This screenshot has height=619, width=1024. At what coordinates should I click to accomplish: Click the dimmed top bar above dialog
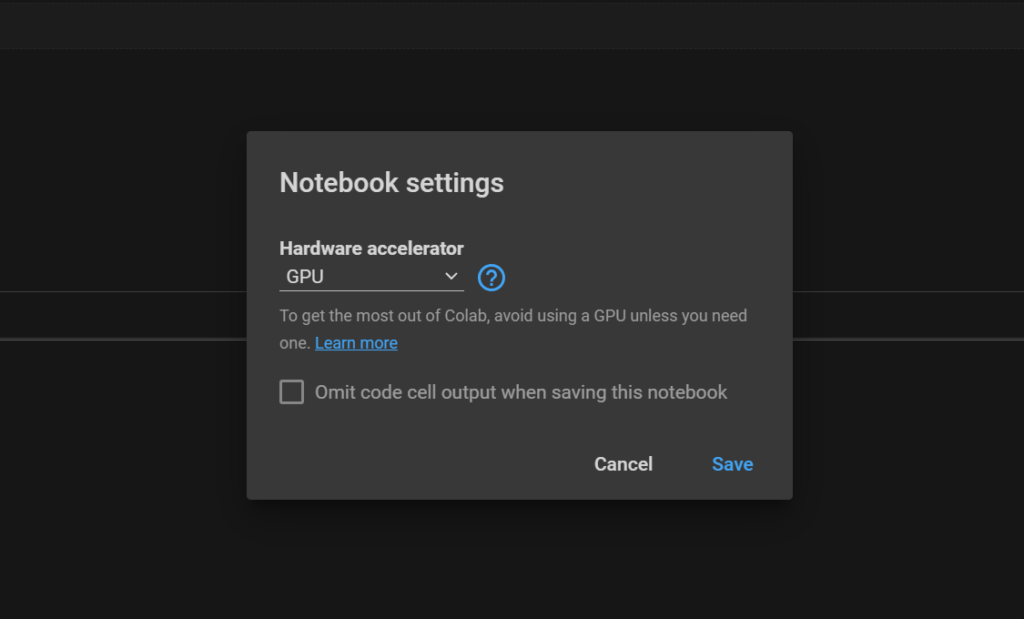[512, 25]
